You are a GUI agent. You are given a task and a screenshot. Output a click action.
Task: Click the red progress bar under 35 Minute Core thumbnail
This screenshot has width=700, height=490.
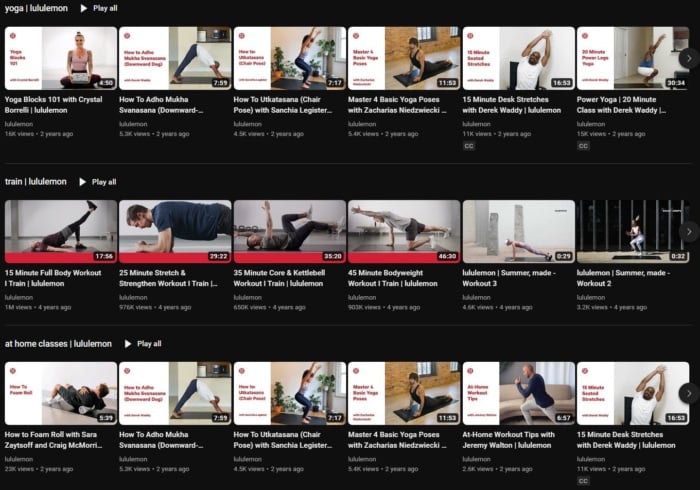(x=290, y=258)
